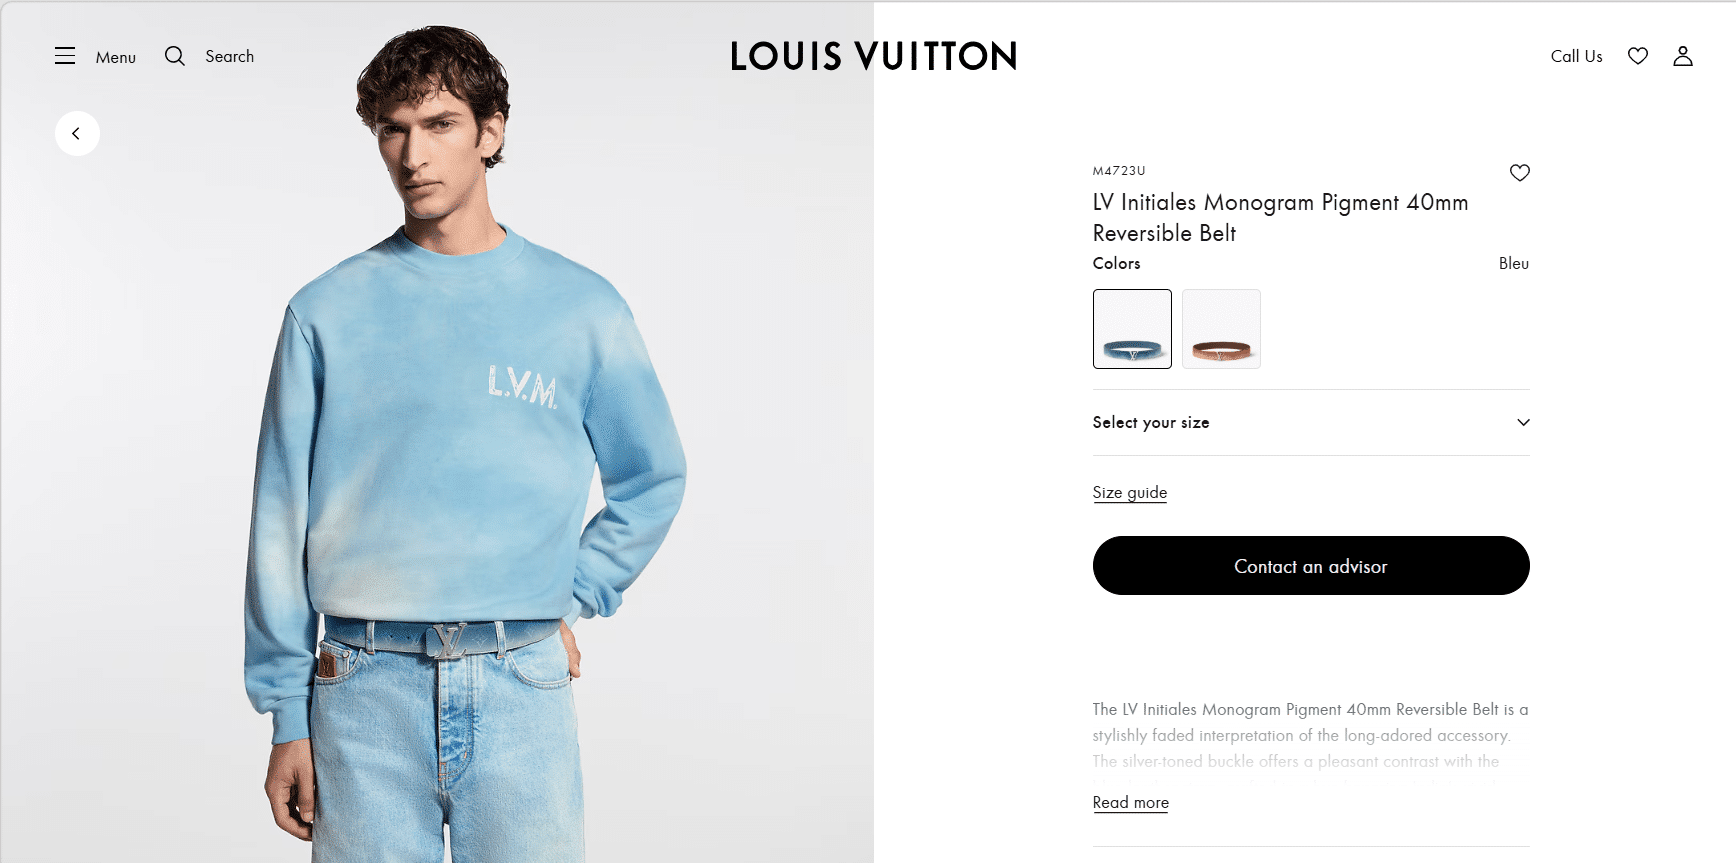Click Call Us in header
1736x863 pixels.
click(1576, 56)
